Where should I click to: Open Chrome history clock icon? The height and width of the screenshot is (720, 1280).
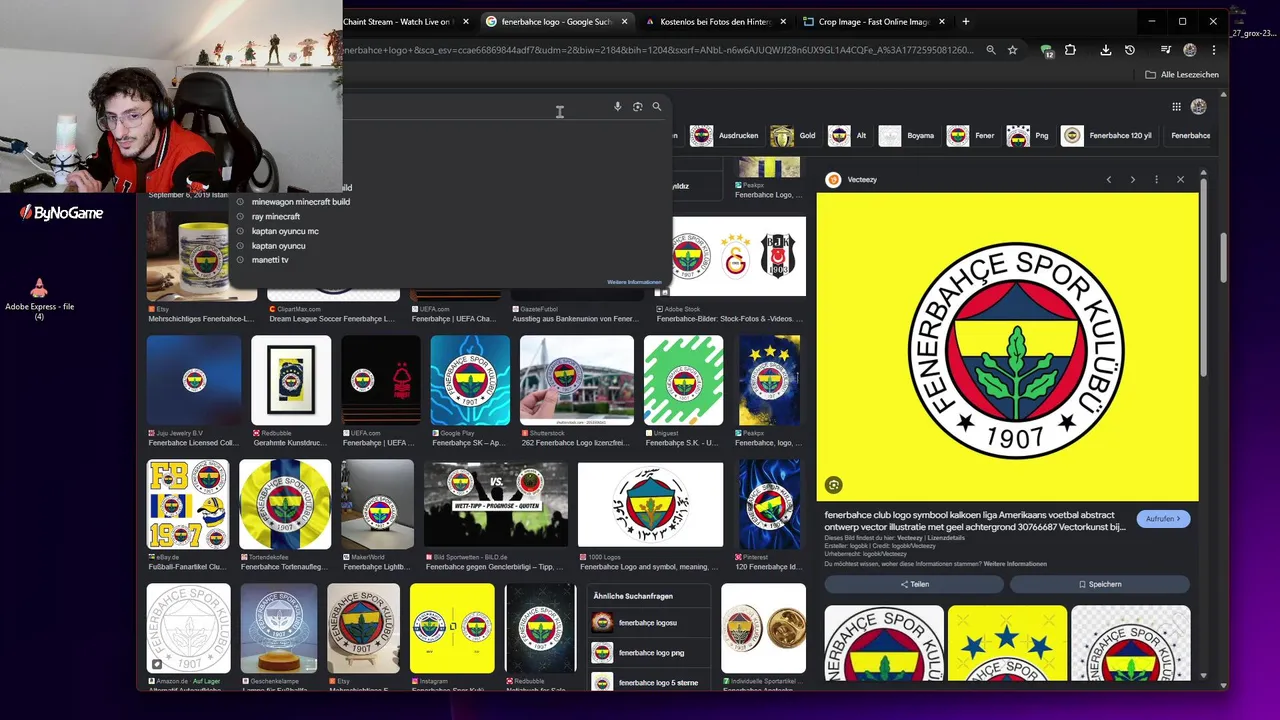pyautogui.click(x=1130, y=50)
